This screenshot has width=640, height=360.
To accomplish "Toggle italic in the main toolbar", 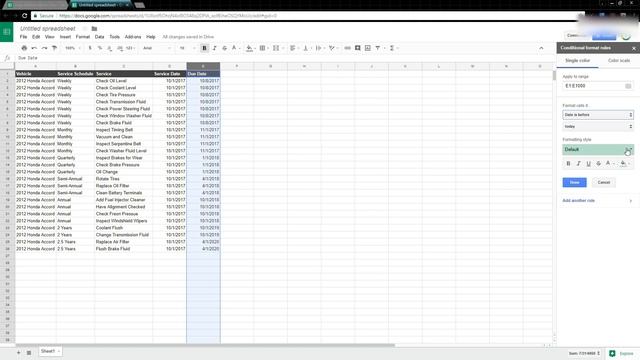I will click(x=214, y=48).
